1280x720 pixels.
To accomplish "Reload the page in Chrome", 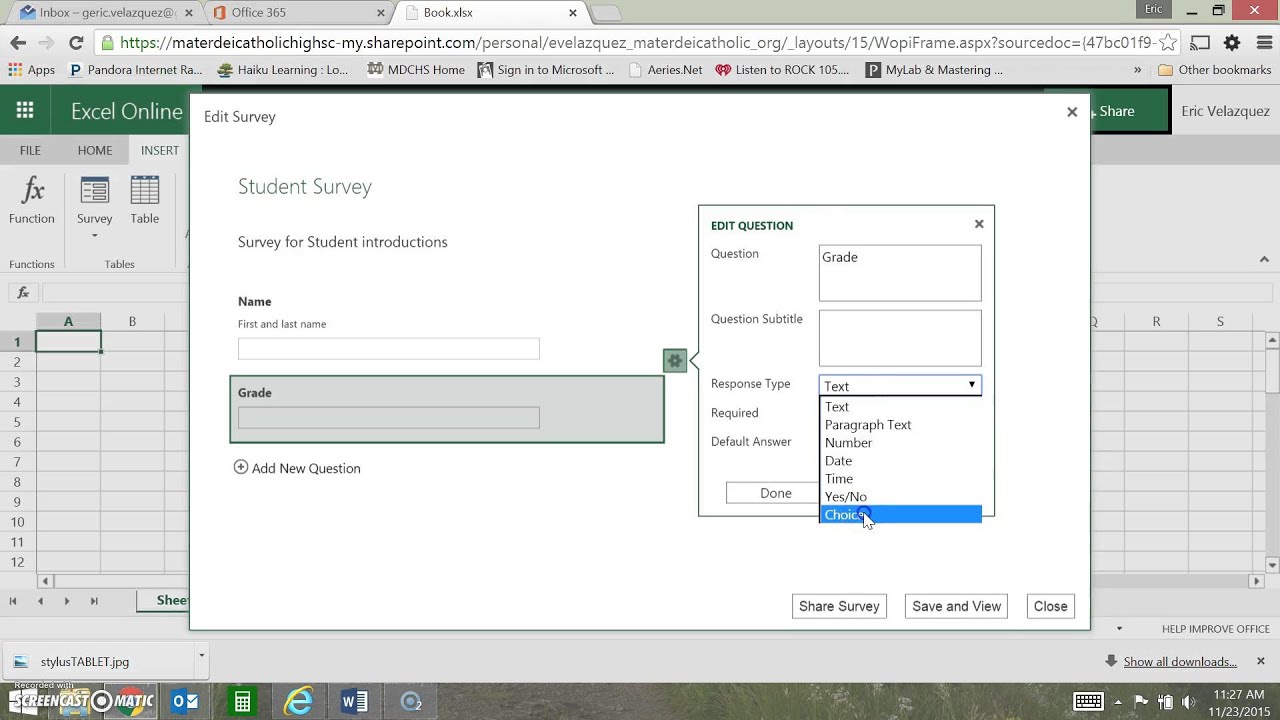I will tap(76, 43).
